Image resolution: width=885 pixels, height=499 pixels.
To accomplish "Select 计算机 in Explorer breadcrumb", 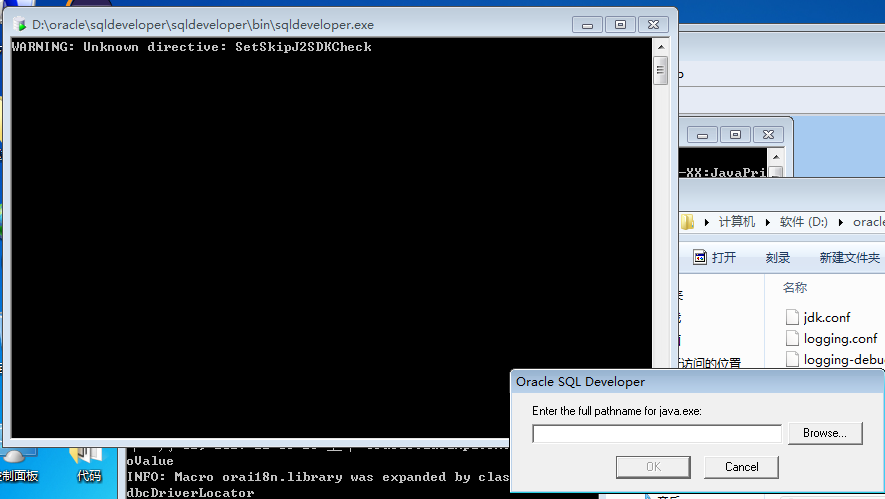I will click(737, 222).
